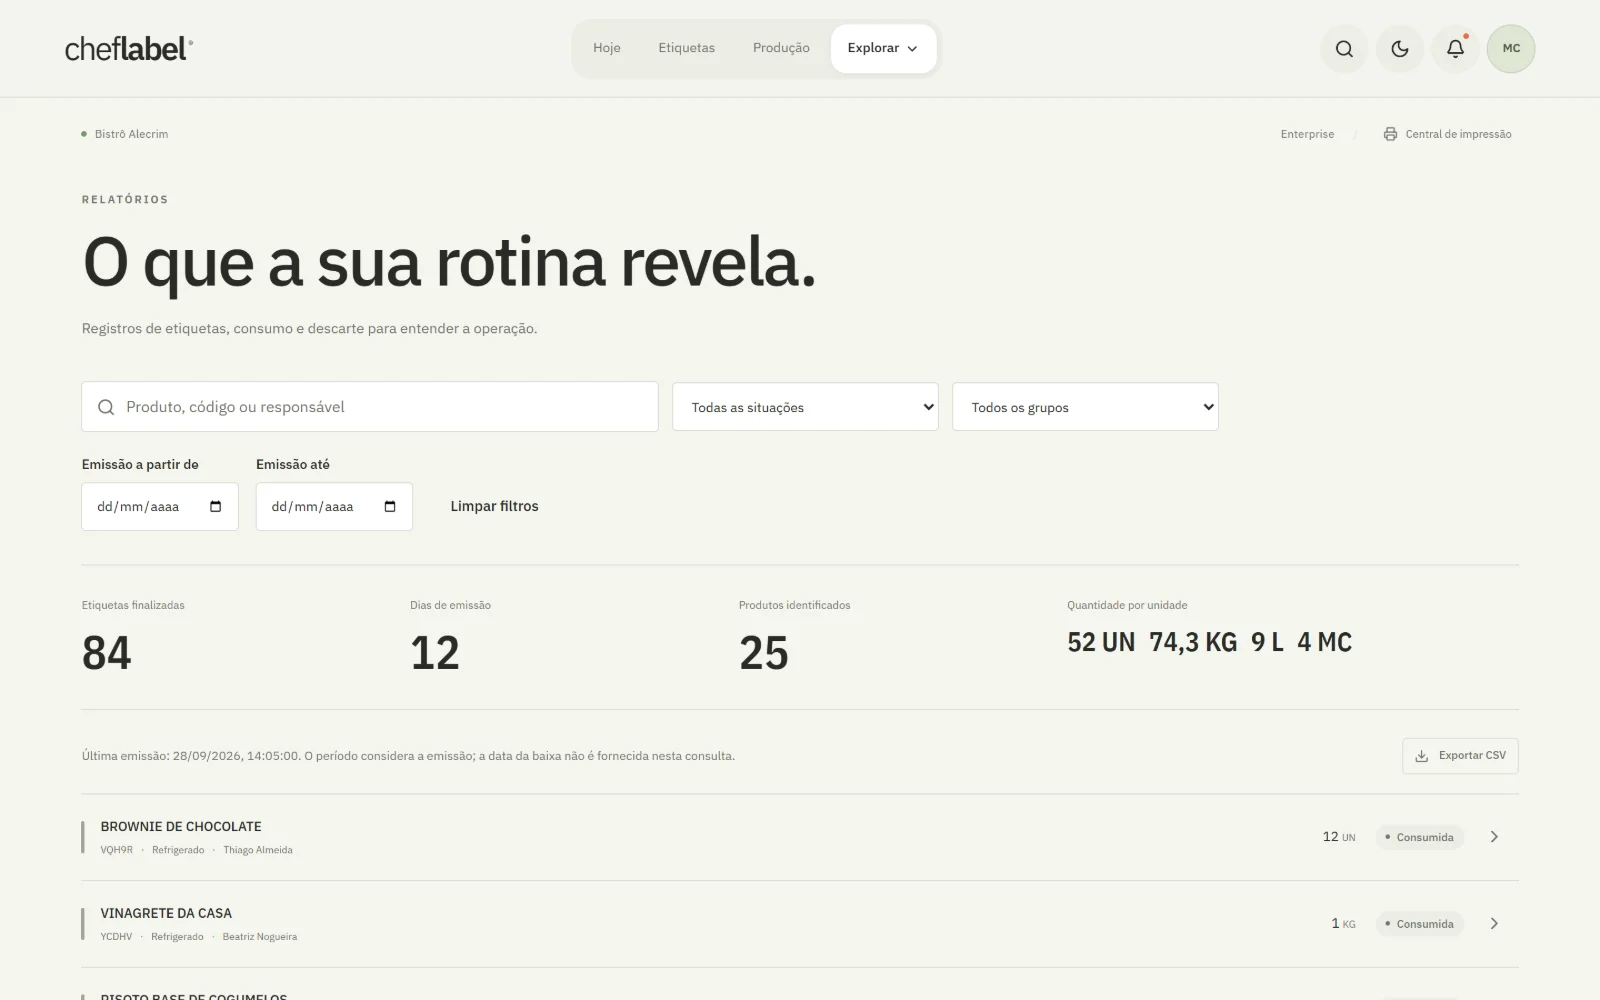
Task: Click Beatriz Nogueira responsible name
Action: 260,937
